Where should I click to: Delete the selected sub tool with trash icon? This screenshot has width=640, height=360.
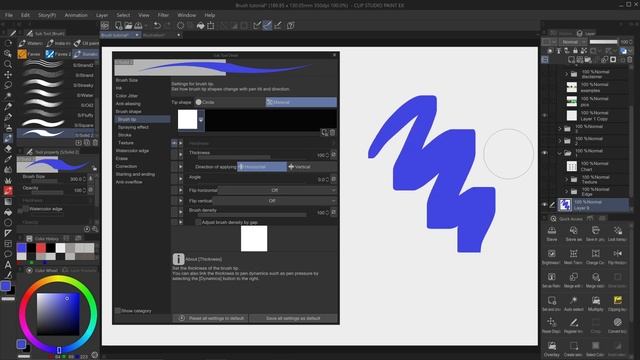pyautogui.click(x=95, y=142)
